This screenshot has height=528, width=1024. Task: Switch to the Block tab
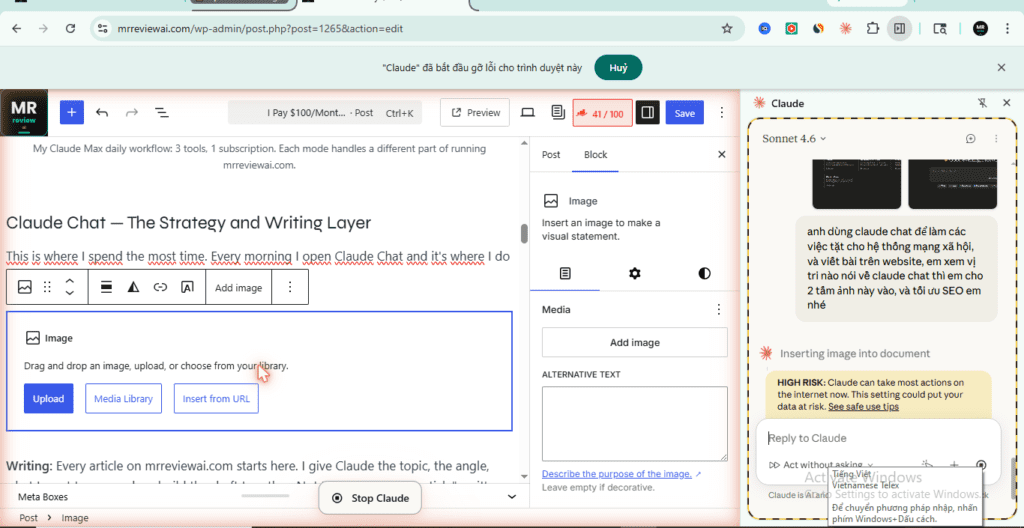(596, 155)
